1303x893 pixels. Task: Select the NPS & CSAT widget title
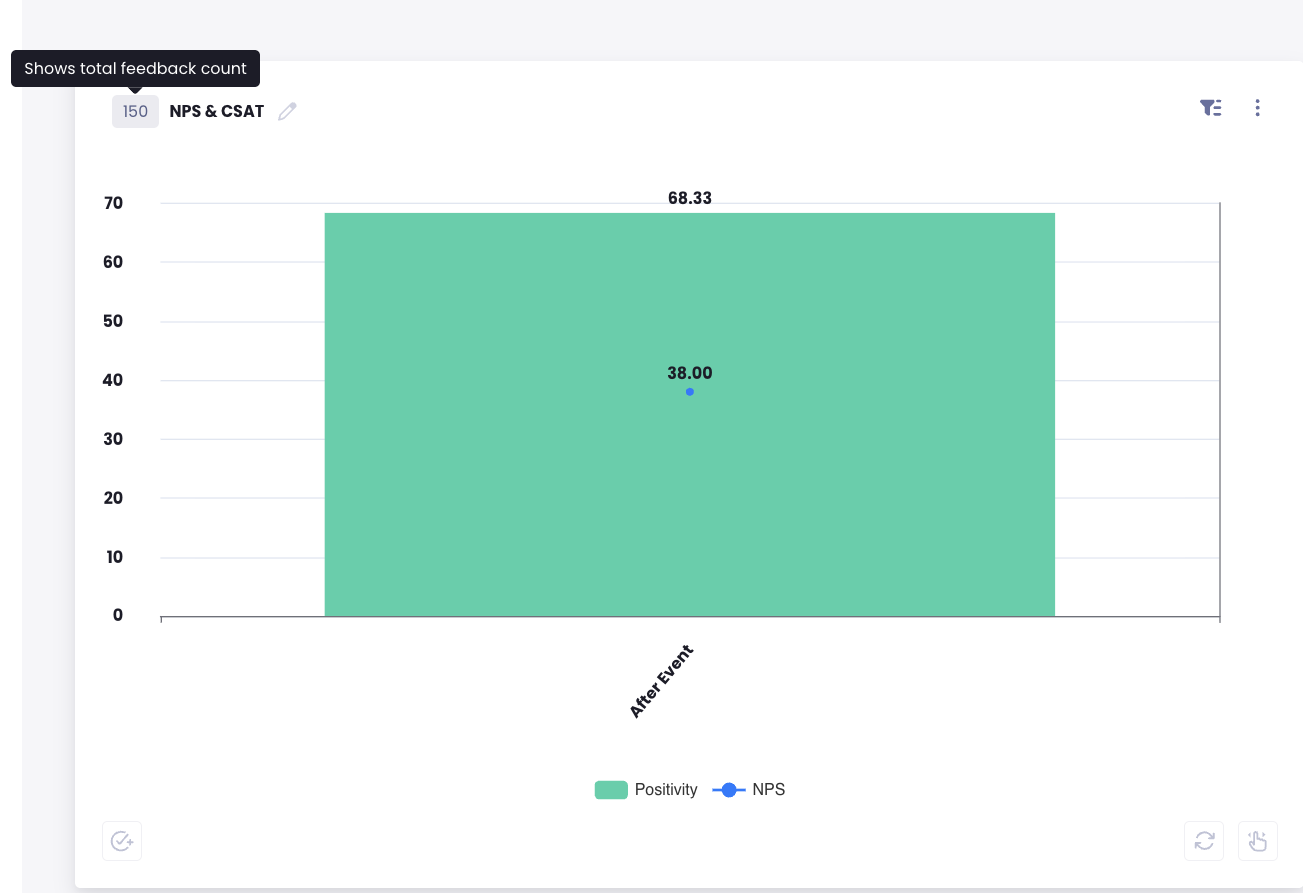pyautogui.click(x=217, y=112)
